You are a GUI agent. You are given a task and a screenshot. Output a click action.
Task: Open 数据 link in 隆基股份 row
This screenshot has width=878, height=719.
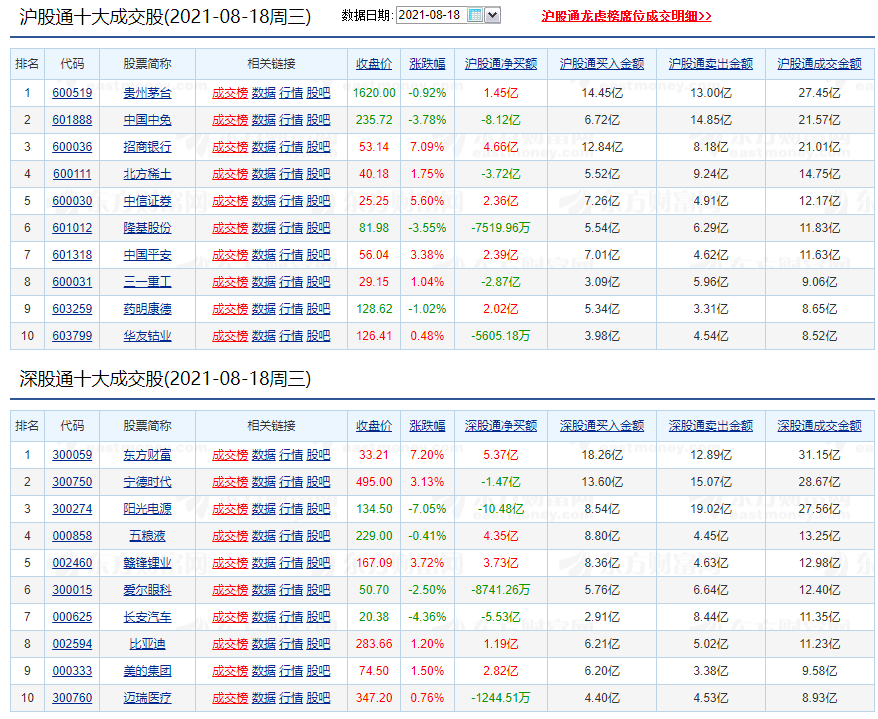(264, 228)
